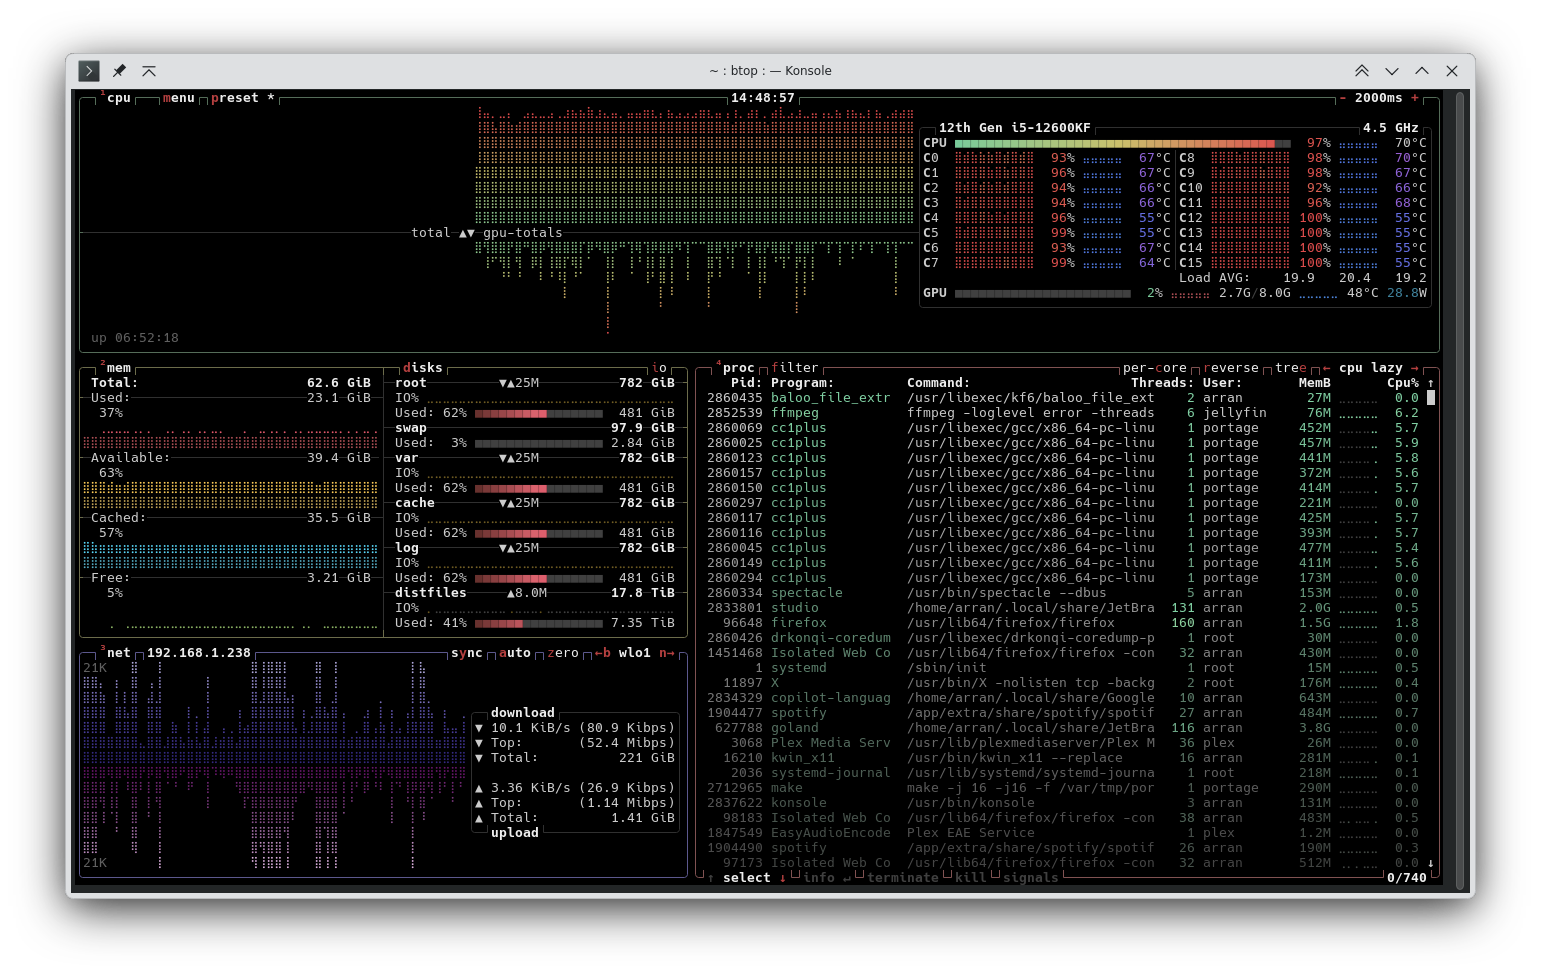Click the terminate button in proc footer
Screen dimensions: 1541x976
point(903,878)
